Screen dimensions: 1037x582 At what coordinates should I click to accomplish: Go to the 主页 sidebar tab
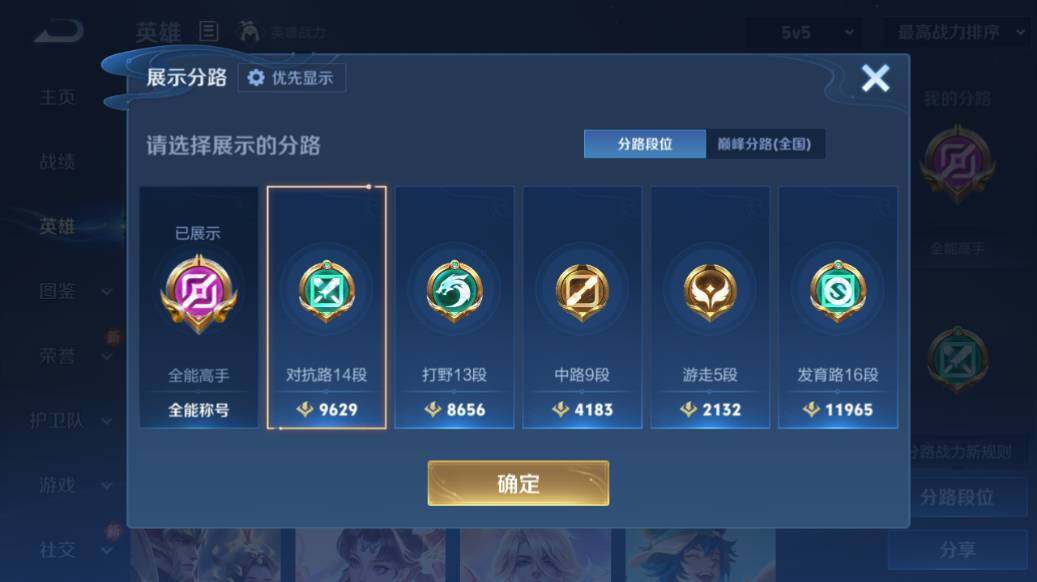(58, 97)
